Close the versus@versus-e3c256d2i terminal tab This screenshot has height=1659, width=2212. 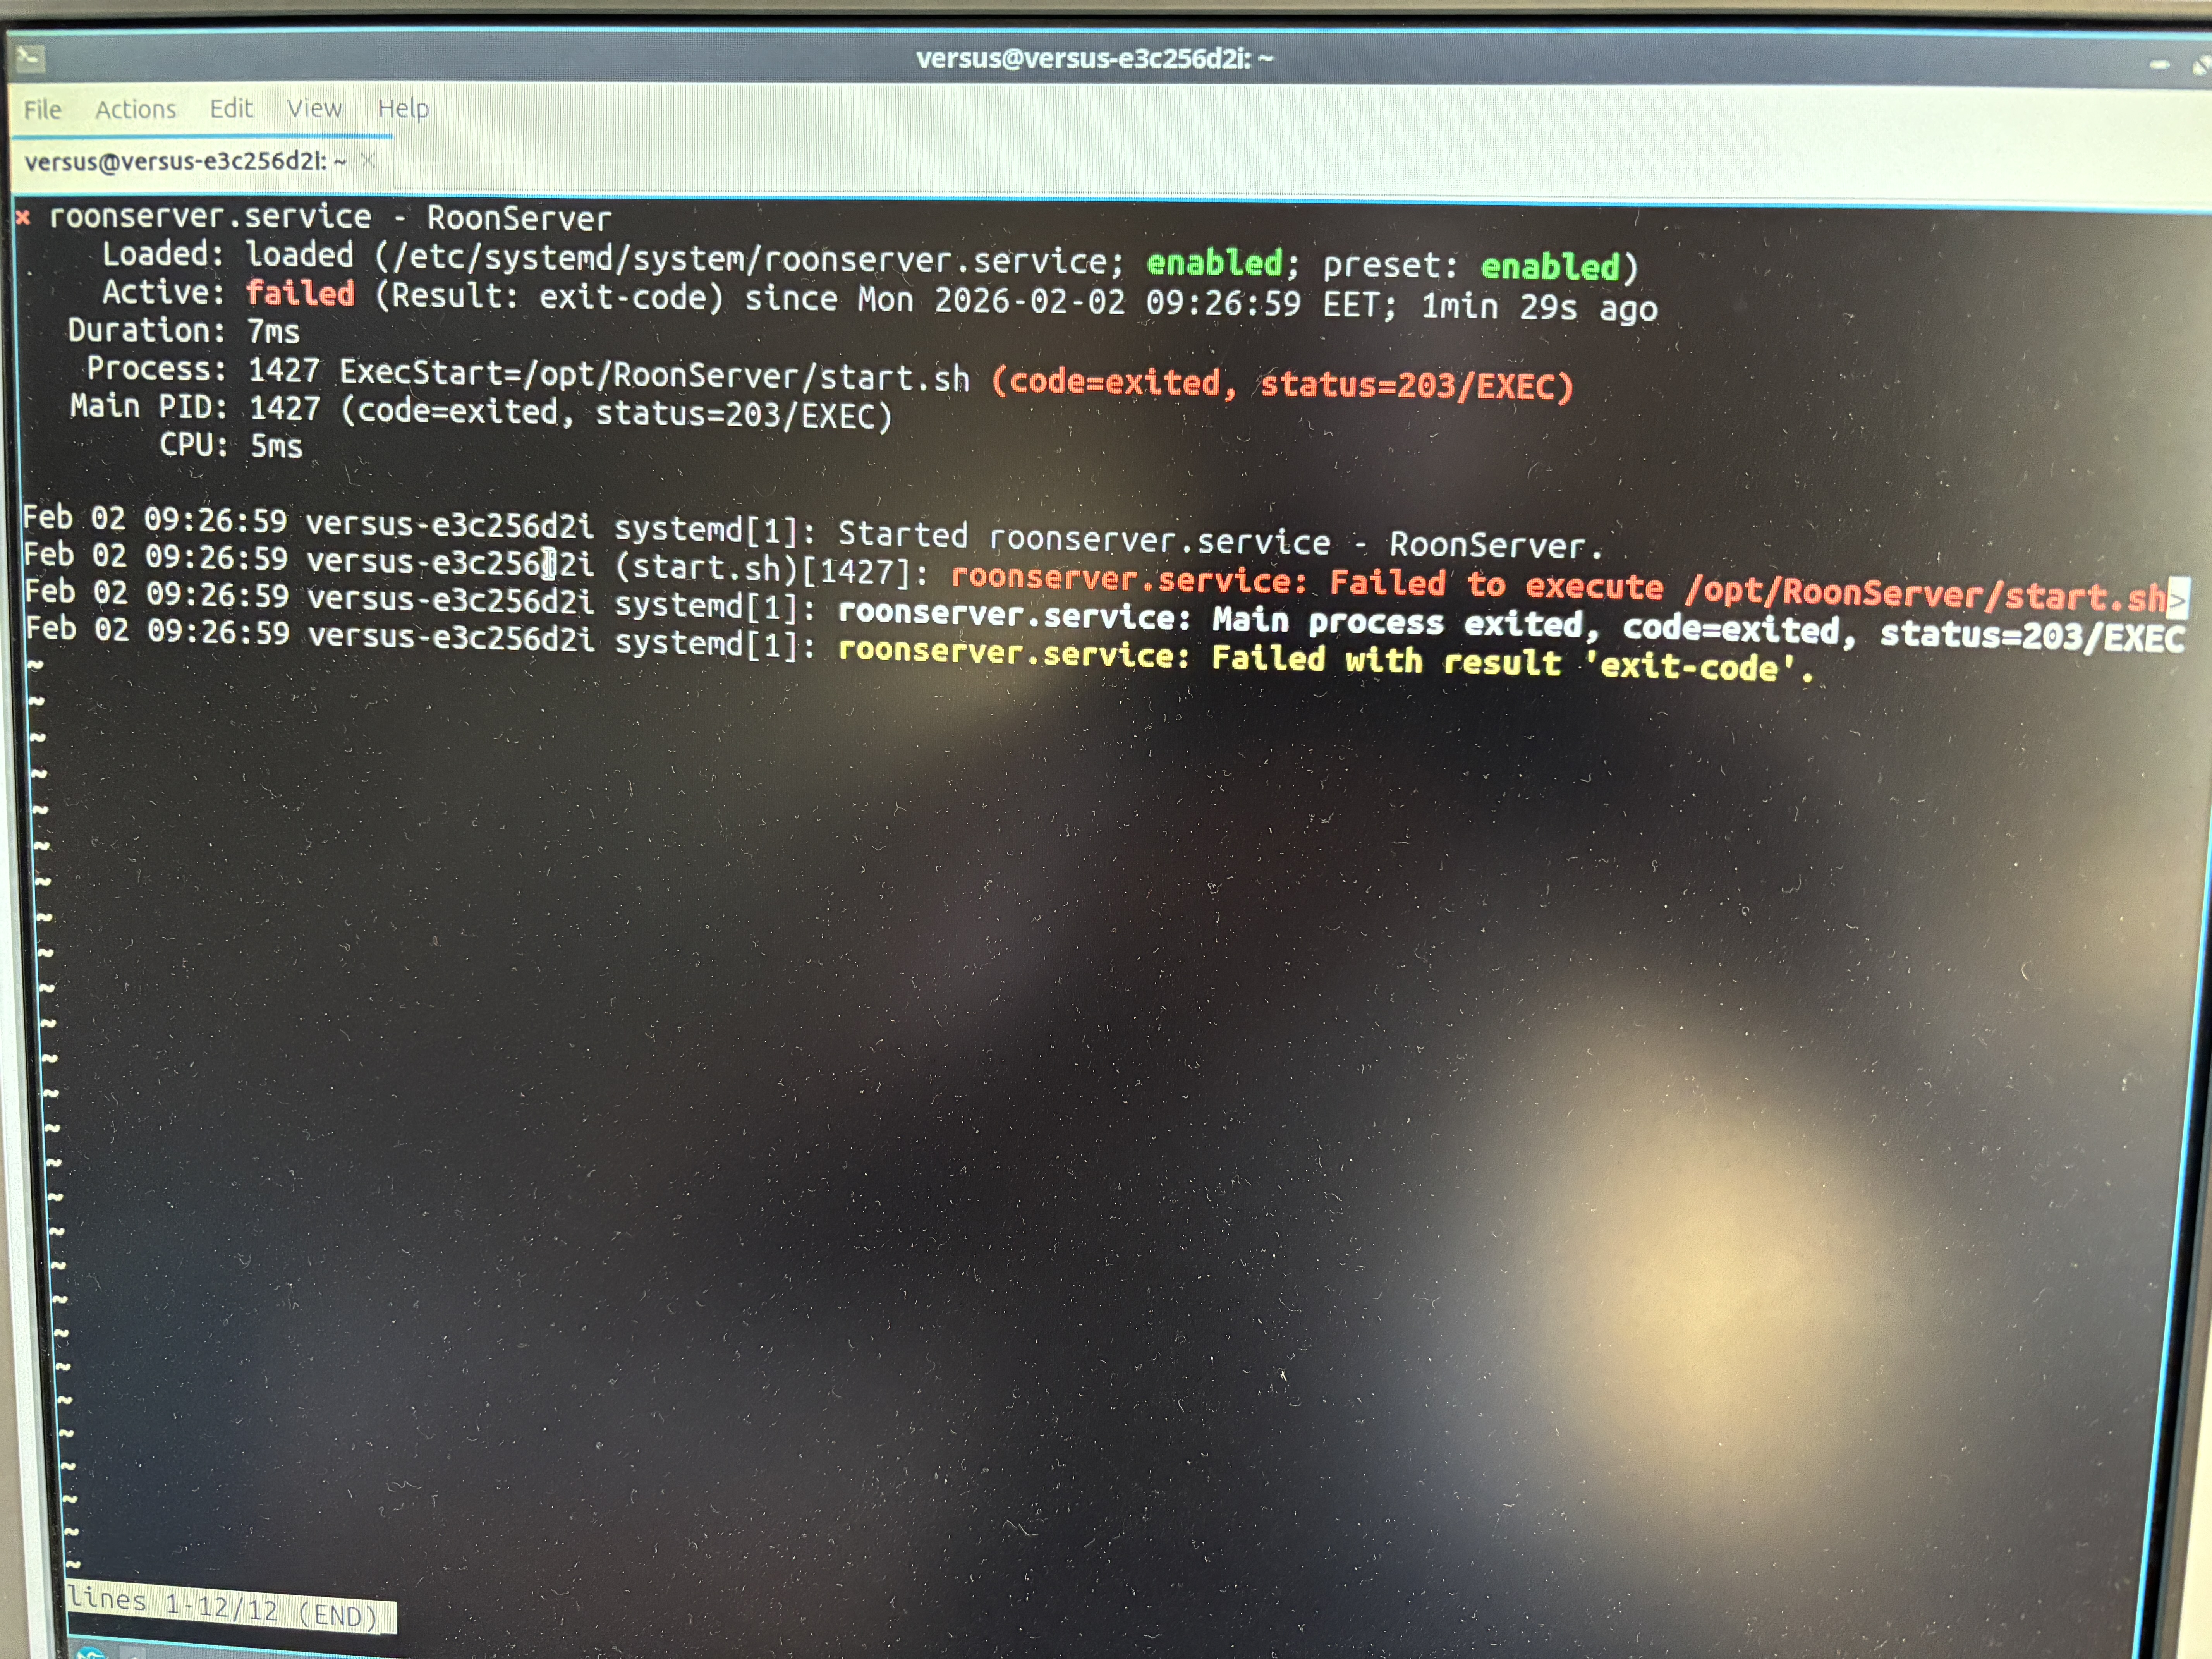coord(368,160)
